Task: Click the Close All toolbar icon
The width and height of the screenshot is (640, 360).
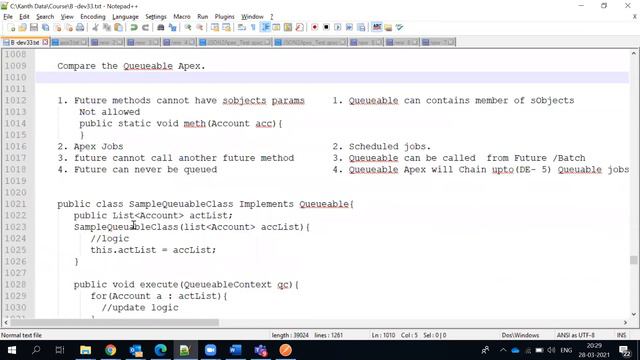Action: pyautogui.click(x=69, y=27)
